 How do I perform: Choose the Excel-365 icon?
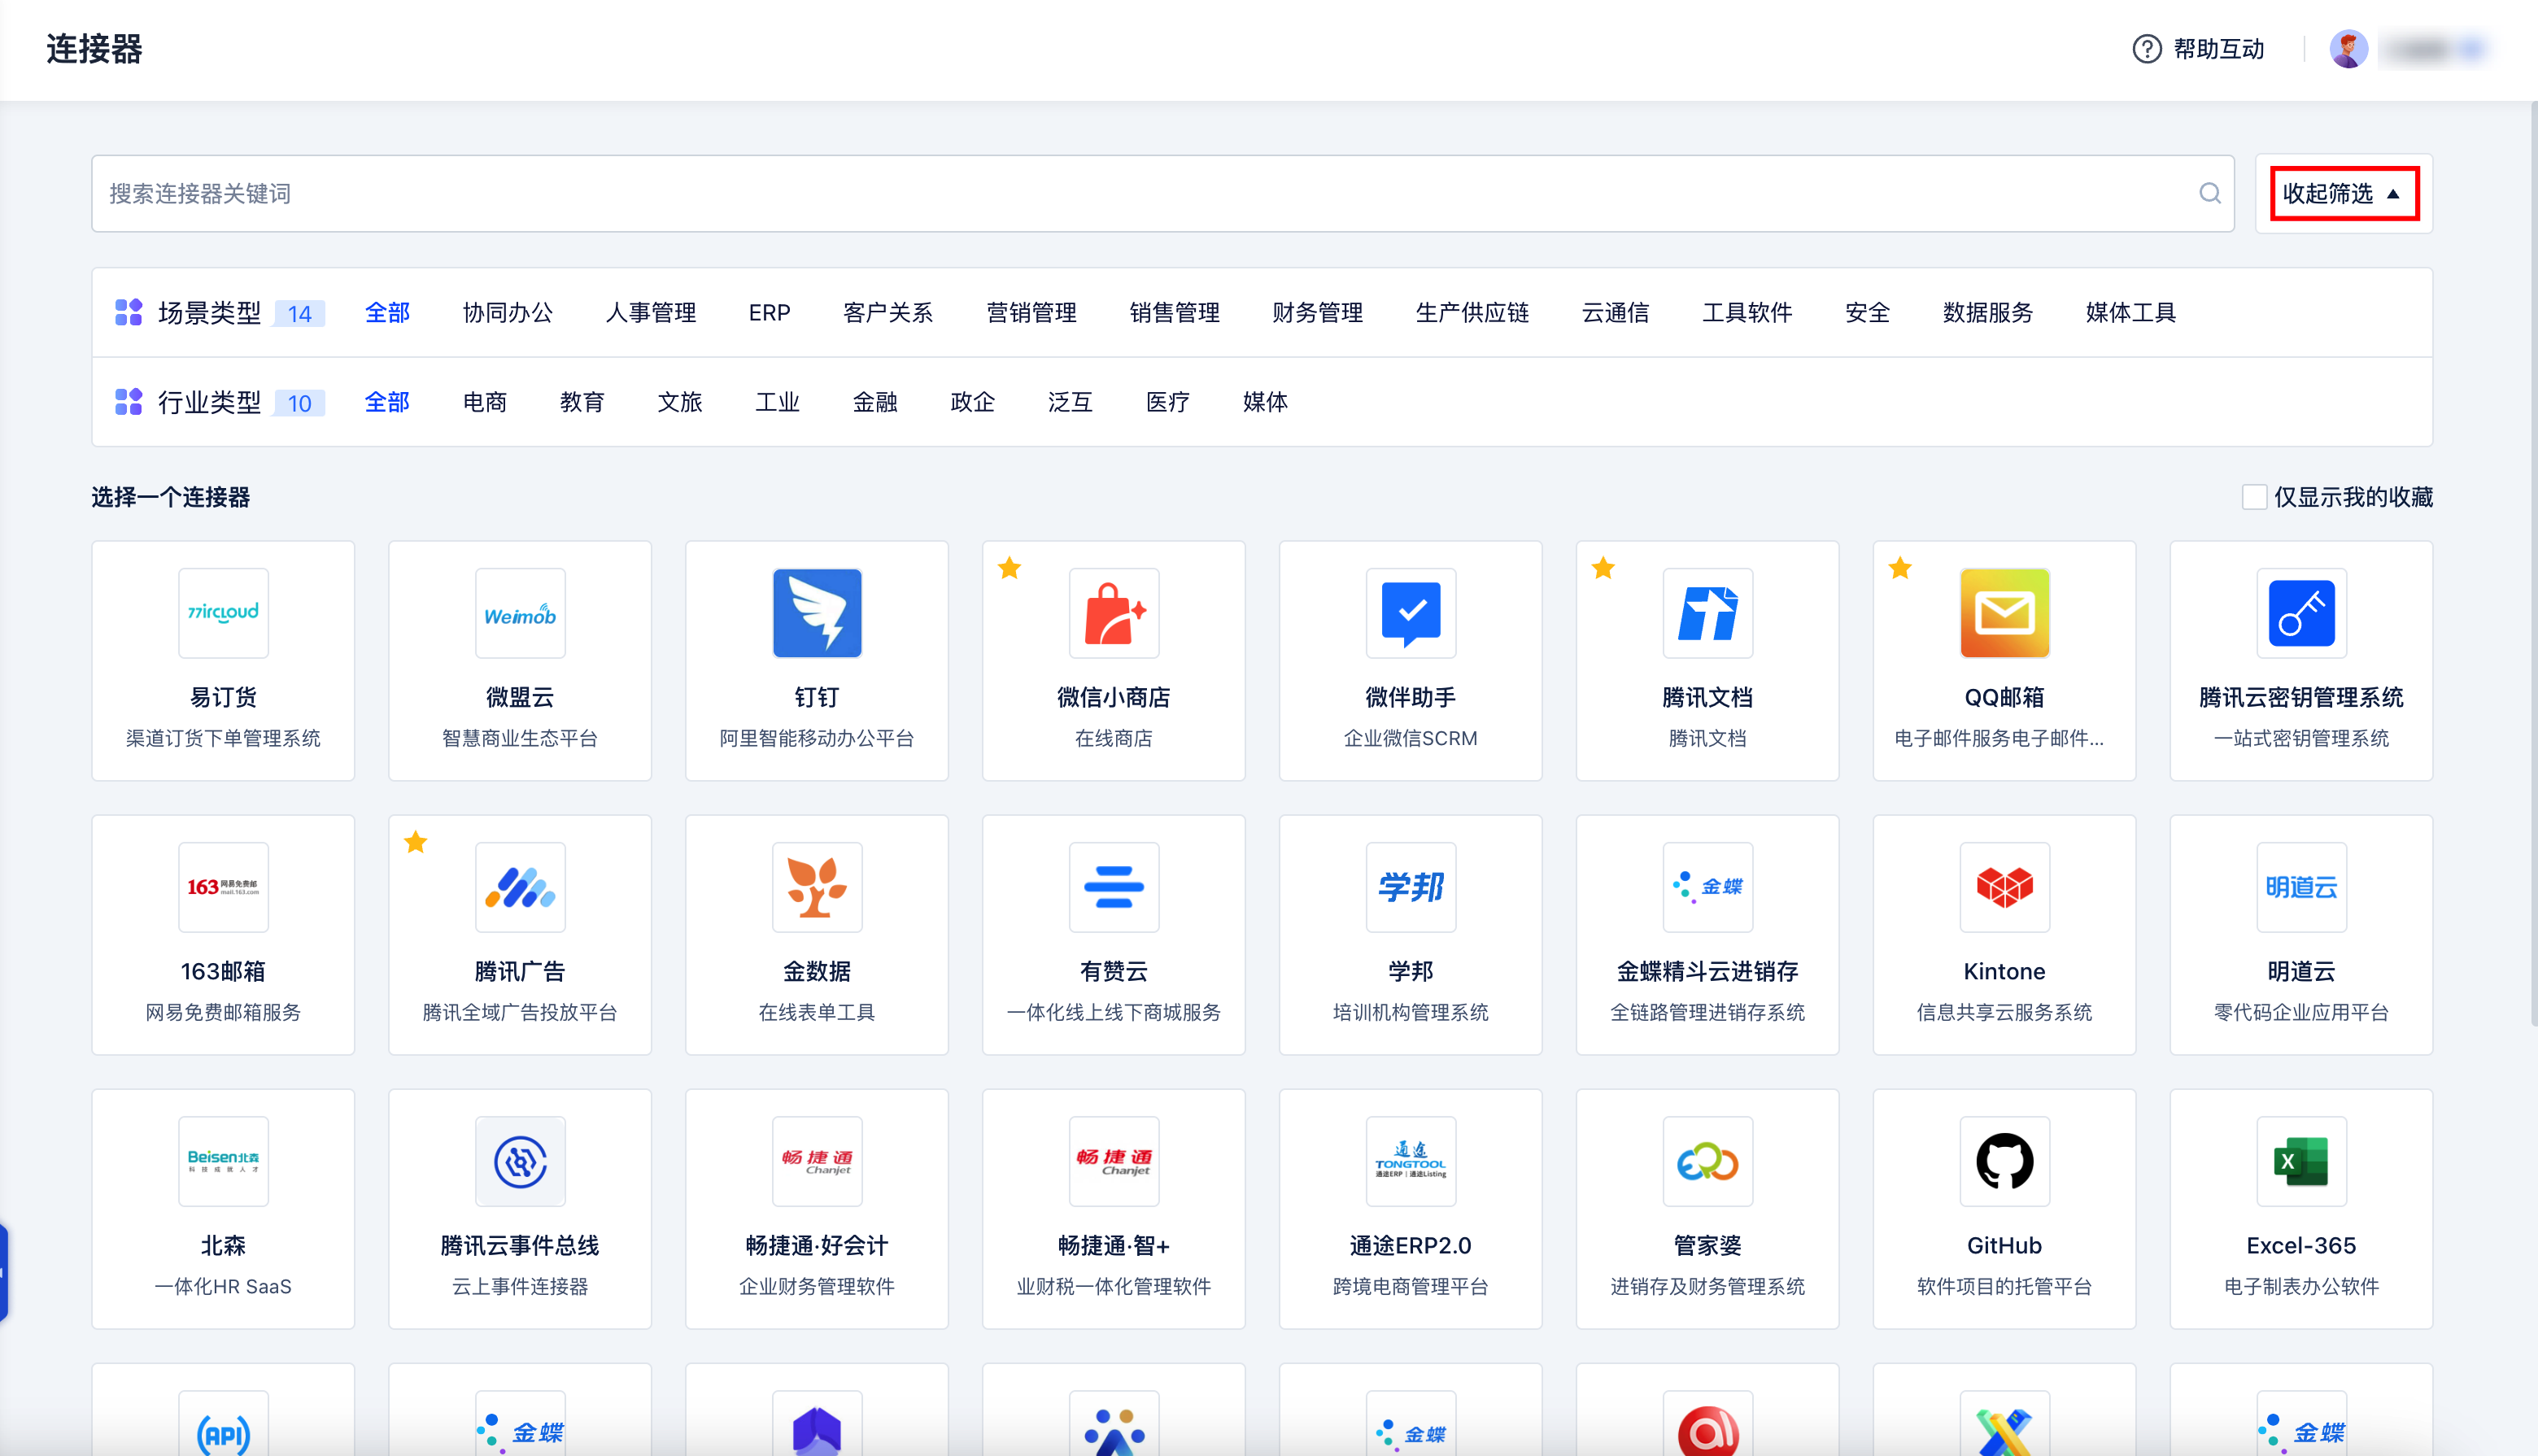tap(2302, 1161)
